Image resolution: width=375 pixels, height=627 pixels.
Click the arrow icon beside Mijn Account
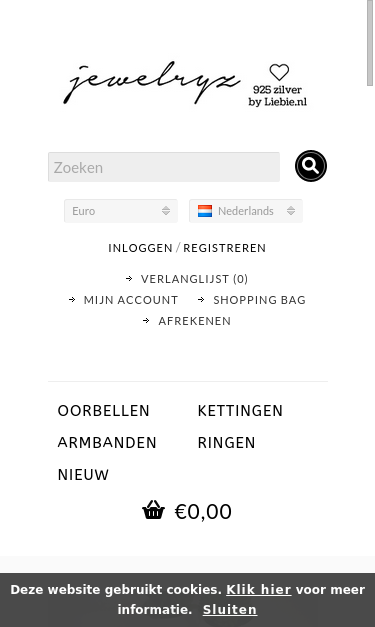[72, 300]
